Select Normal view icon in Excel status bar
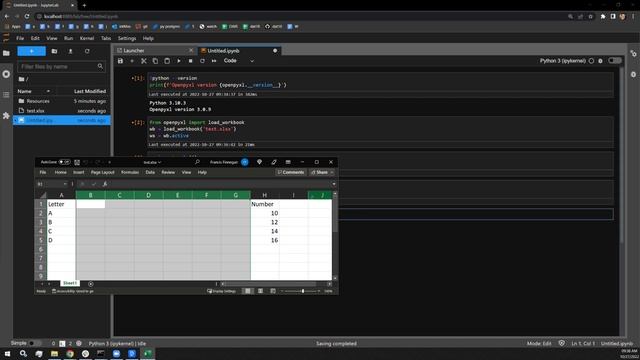The width and height of the screenshot is (640, 360). coord(248,291)
